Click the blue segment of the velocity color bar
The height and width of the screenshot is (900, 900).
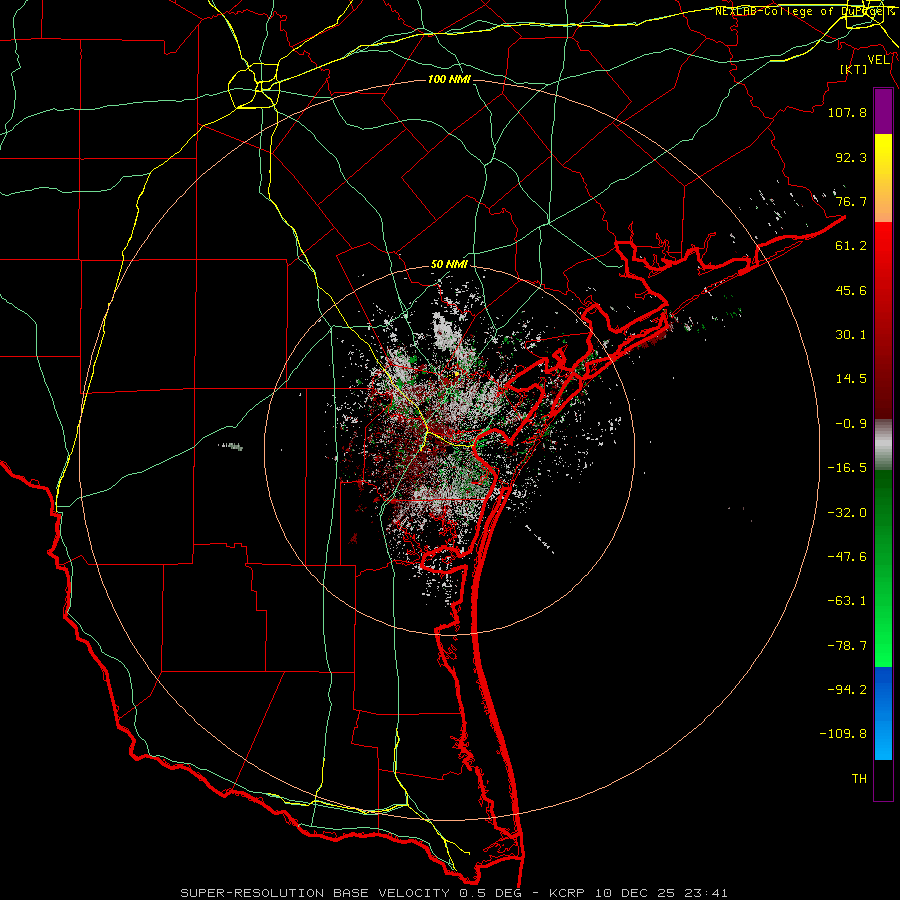pyautogui.click(x=883, y=713)
